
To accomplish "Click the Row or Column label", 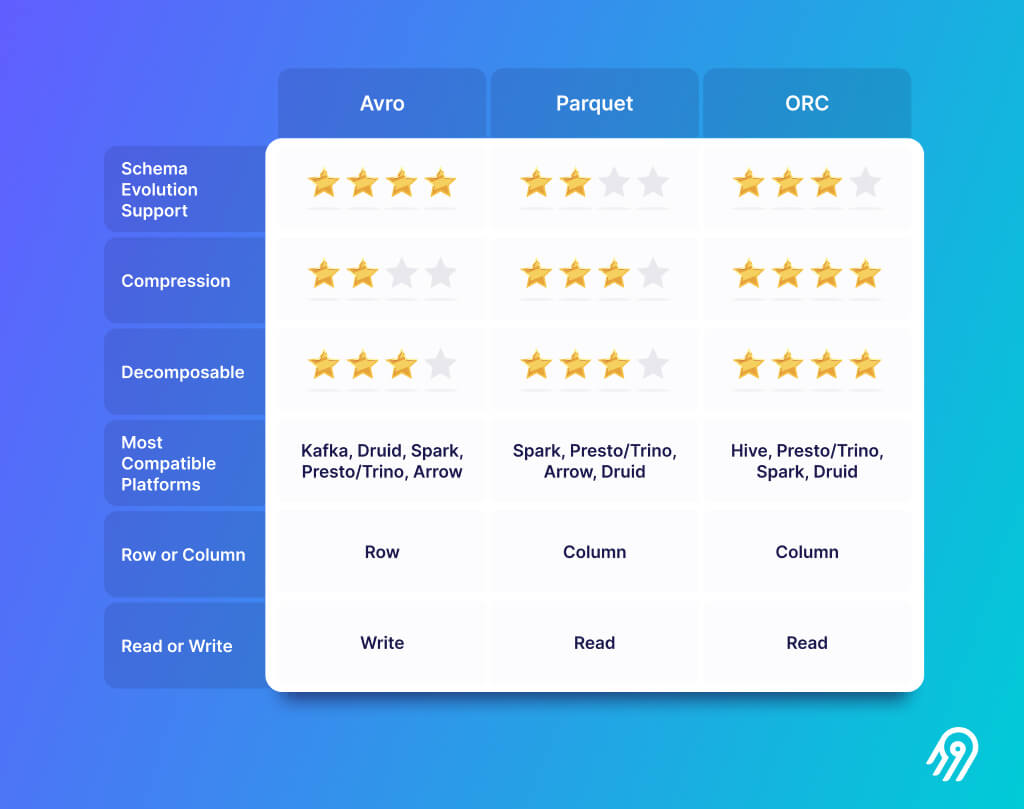I will pyautogui.click(x=185, y=554).
